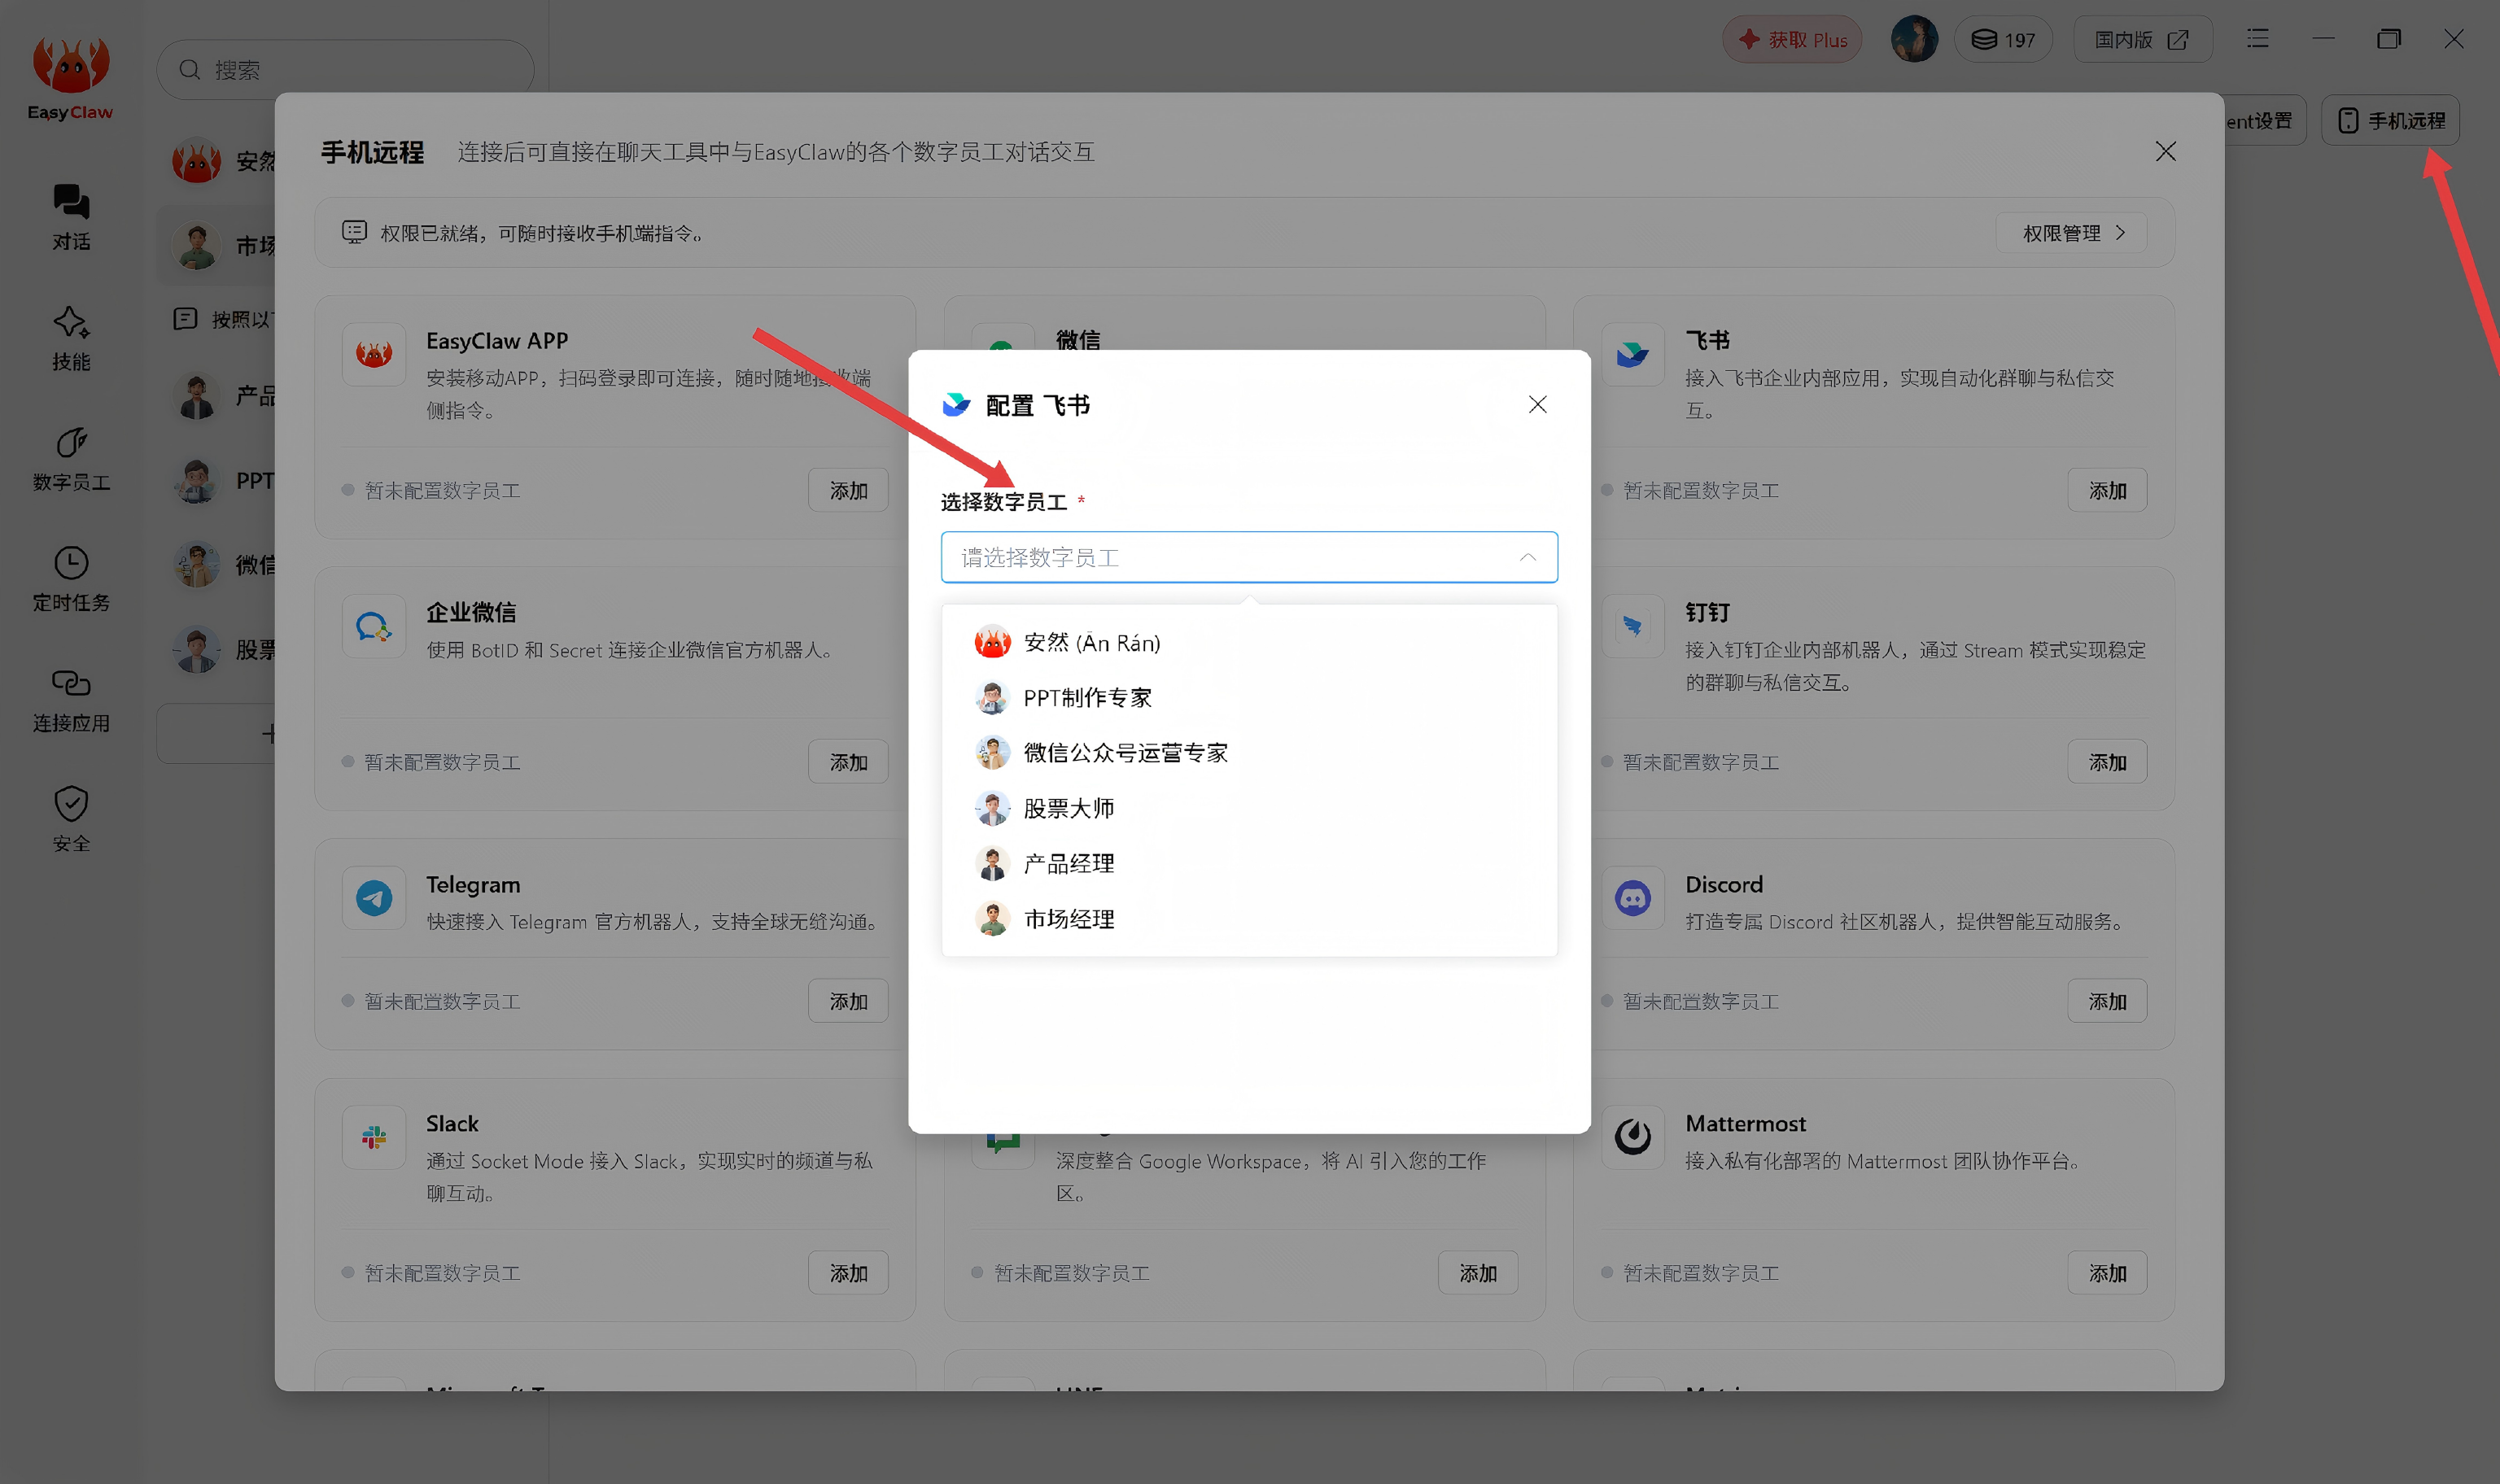The image size is (2500, 1484).
Task: Choose 股票大师 option
Action: [x=1249, y=808]
